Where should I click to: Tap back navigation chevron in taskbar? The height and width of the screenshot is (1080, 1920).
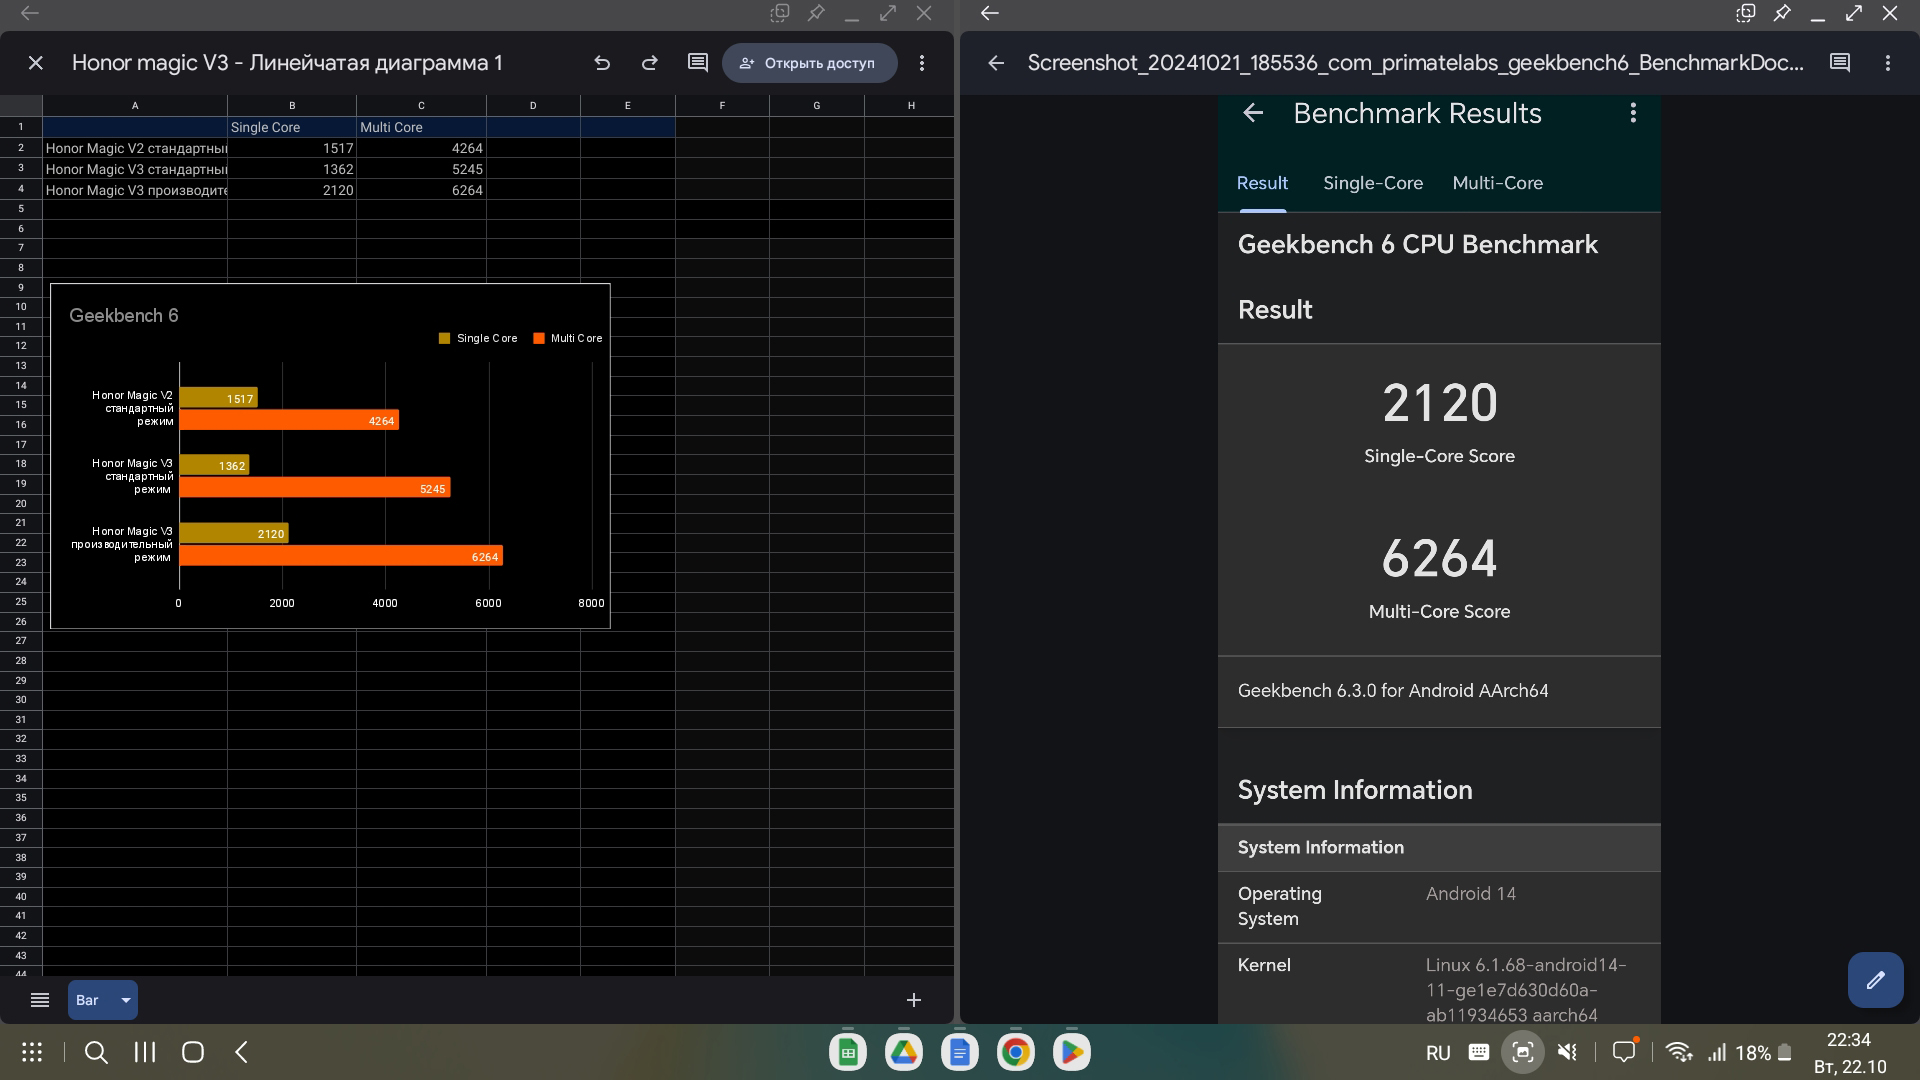[x=241, y=1052]
